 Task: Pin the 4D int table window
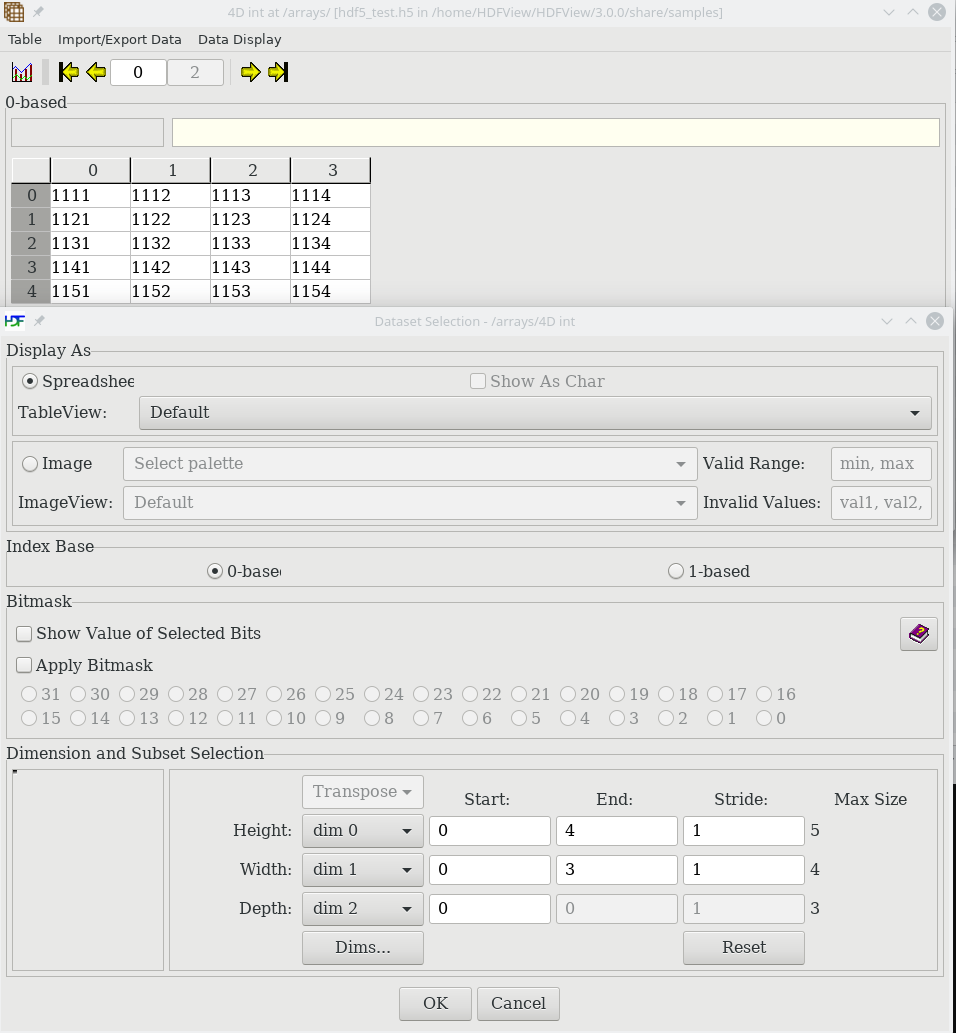pos(38,12)
